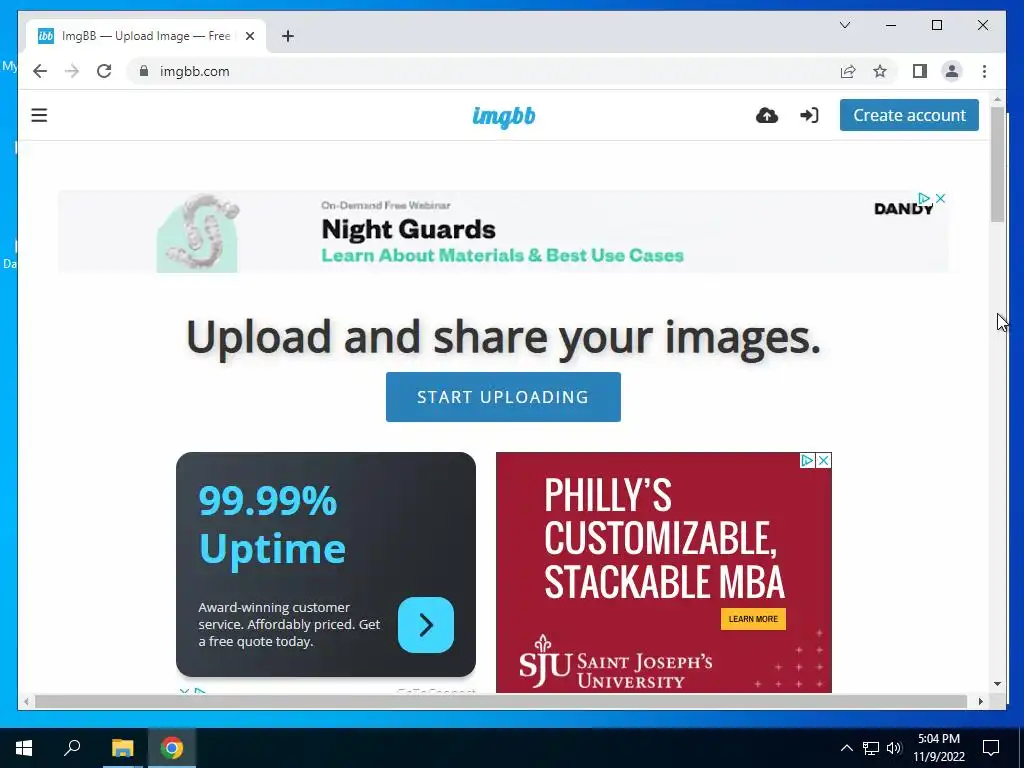Click the Create account button
1024x768 pixels.
pyautogui.click(x=909, y=115)
